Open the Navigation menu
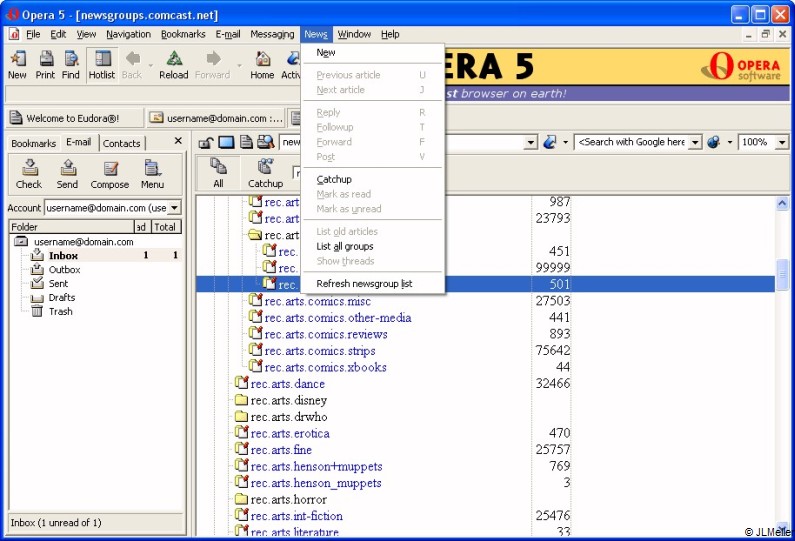Screen dimensions: 795x541 128,34
